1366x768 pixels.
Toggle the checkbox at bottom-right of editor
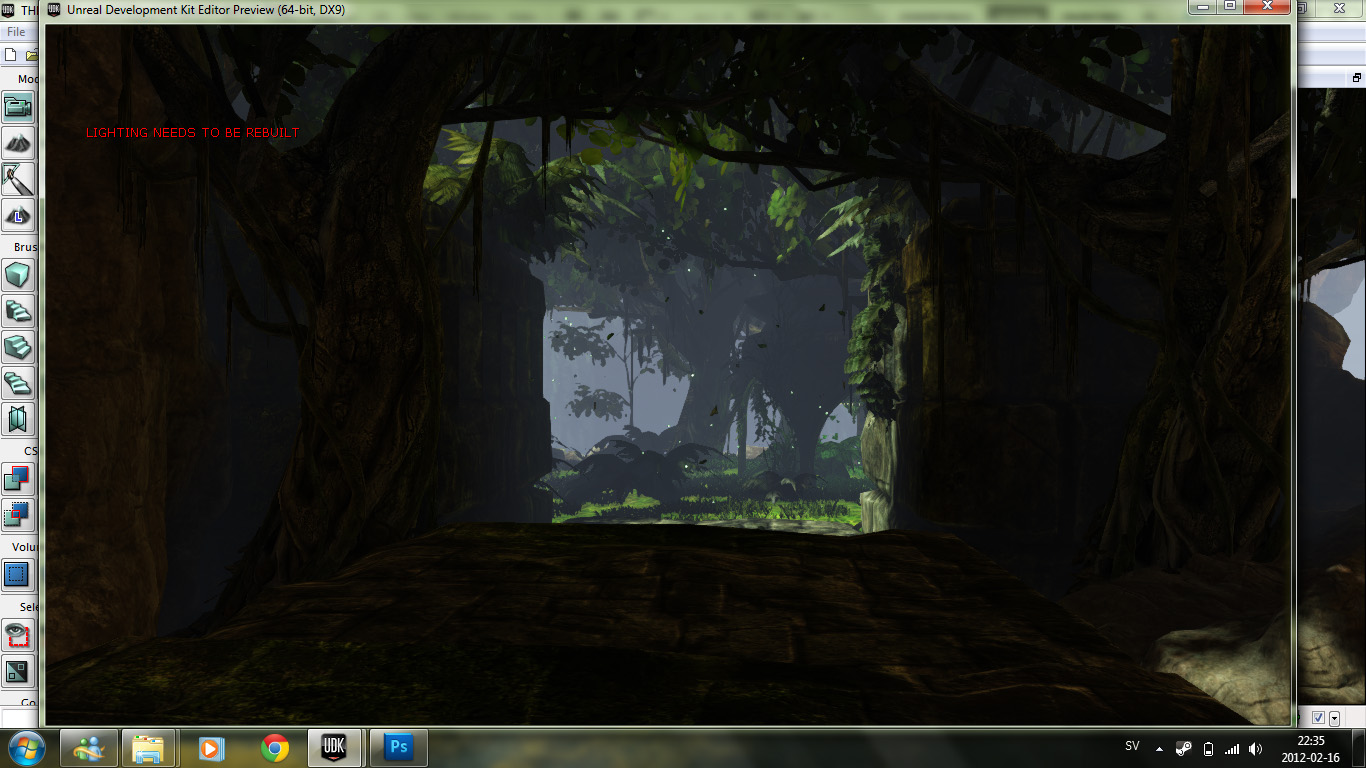(1318, 717)
